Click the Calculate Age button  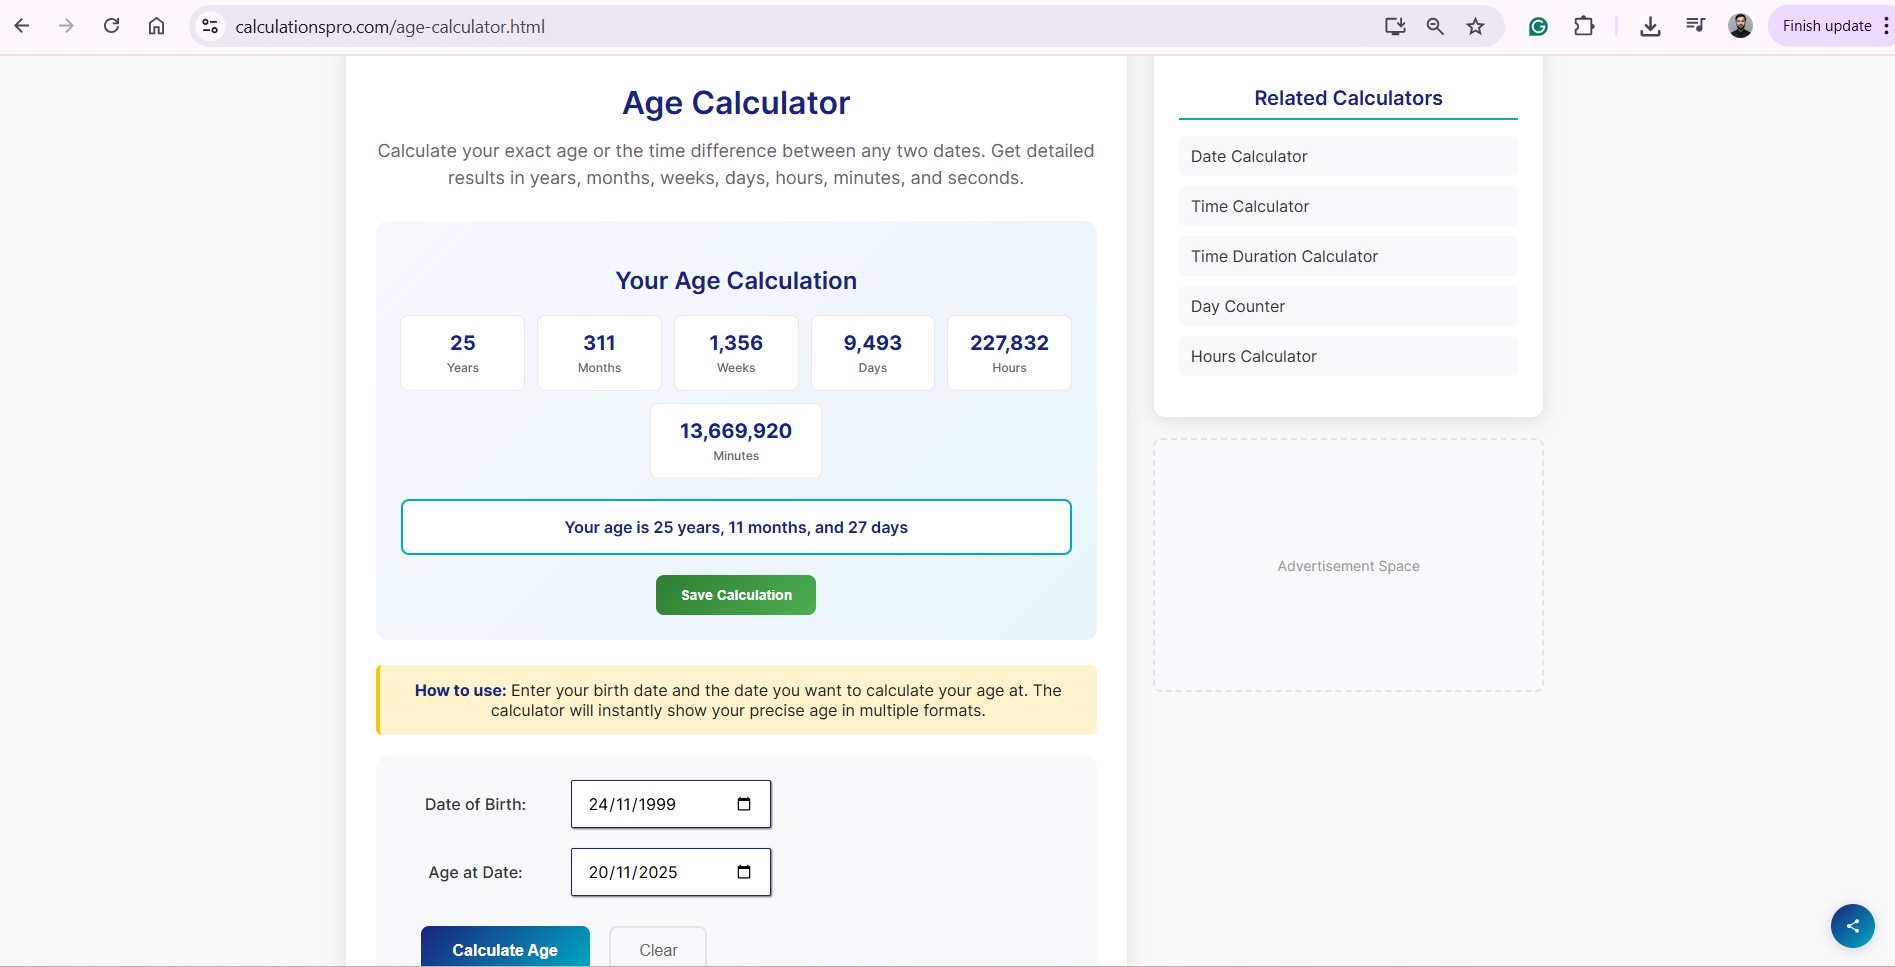pos(505,949)
